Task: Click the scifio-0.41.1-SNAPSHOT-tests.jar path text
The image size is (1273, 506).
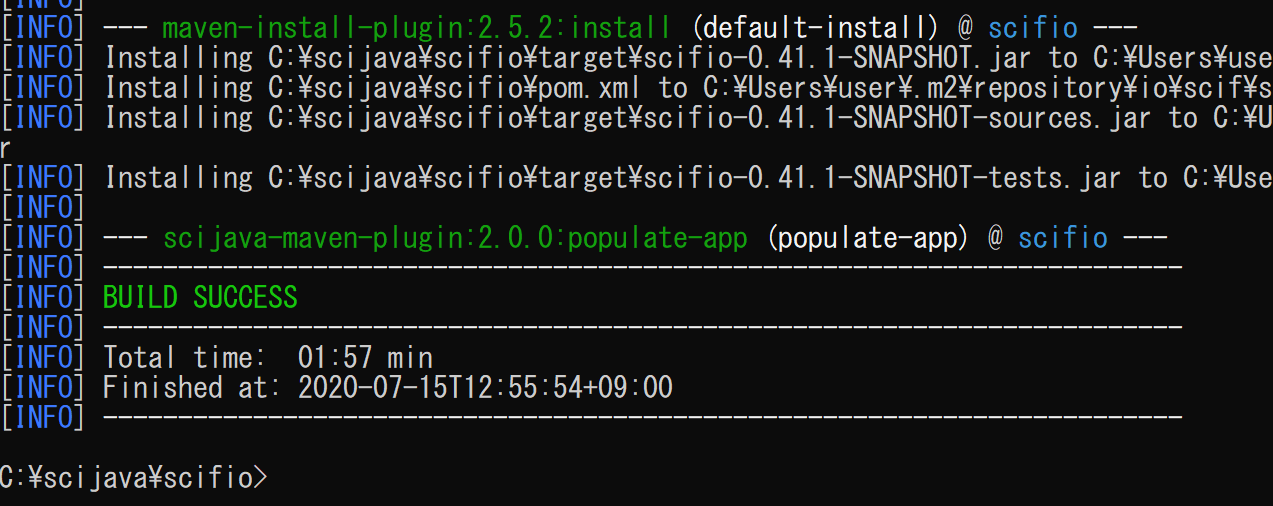Action: [860, 178]
